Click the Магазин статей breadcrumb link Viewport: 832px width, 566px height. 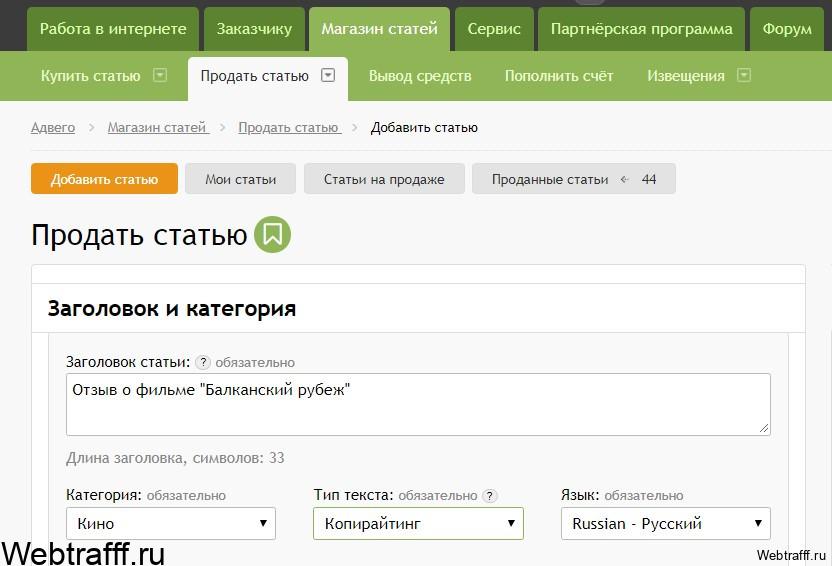[x=158, y=127]
